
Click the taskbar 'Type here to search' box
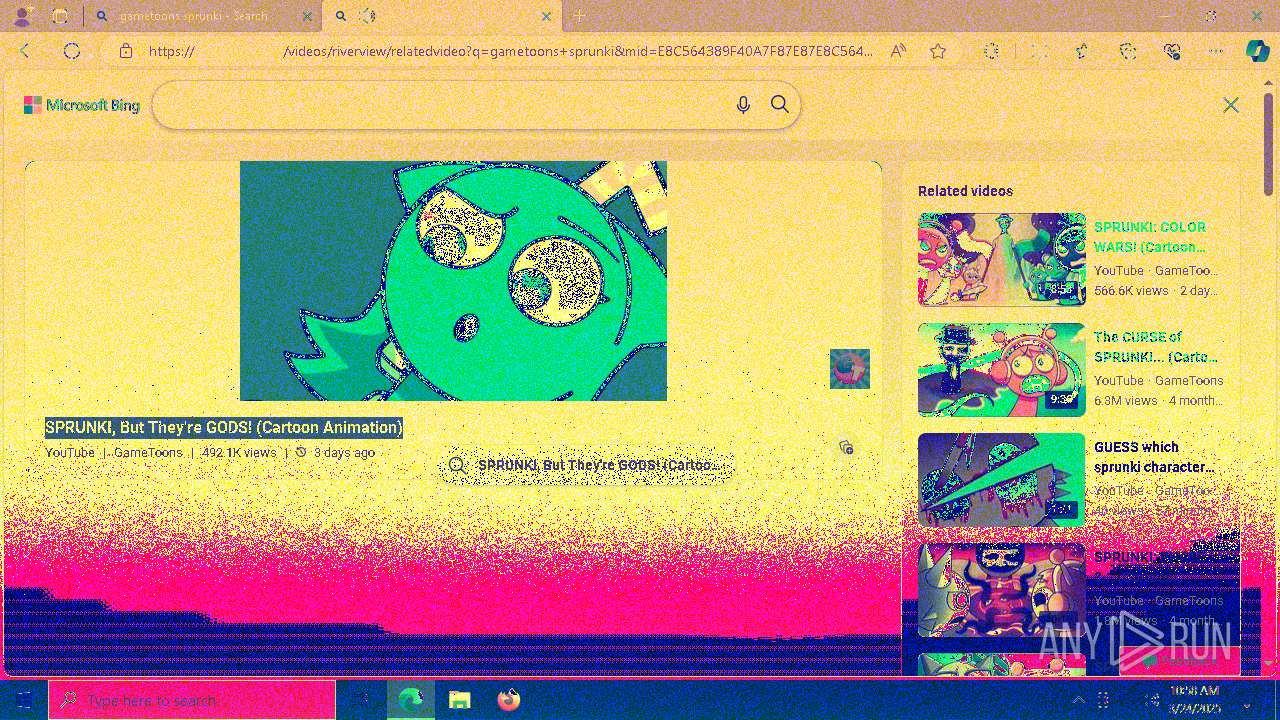(x=192, y=701)
